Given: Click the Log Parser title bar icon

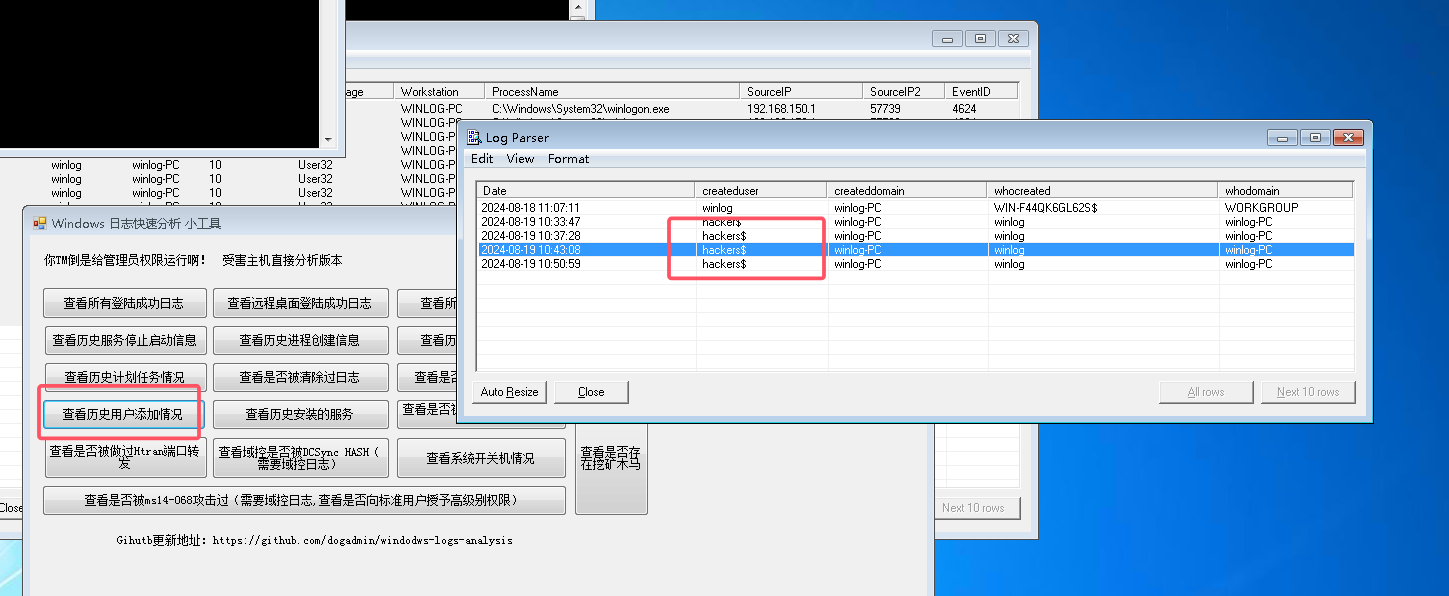Looking at the screenshot, I should point(474,137).
